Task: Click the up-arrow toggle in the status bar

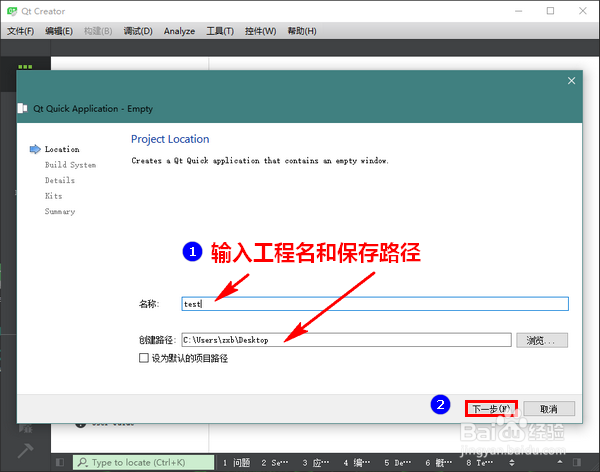Action: pos(560,462)
